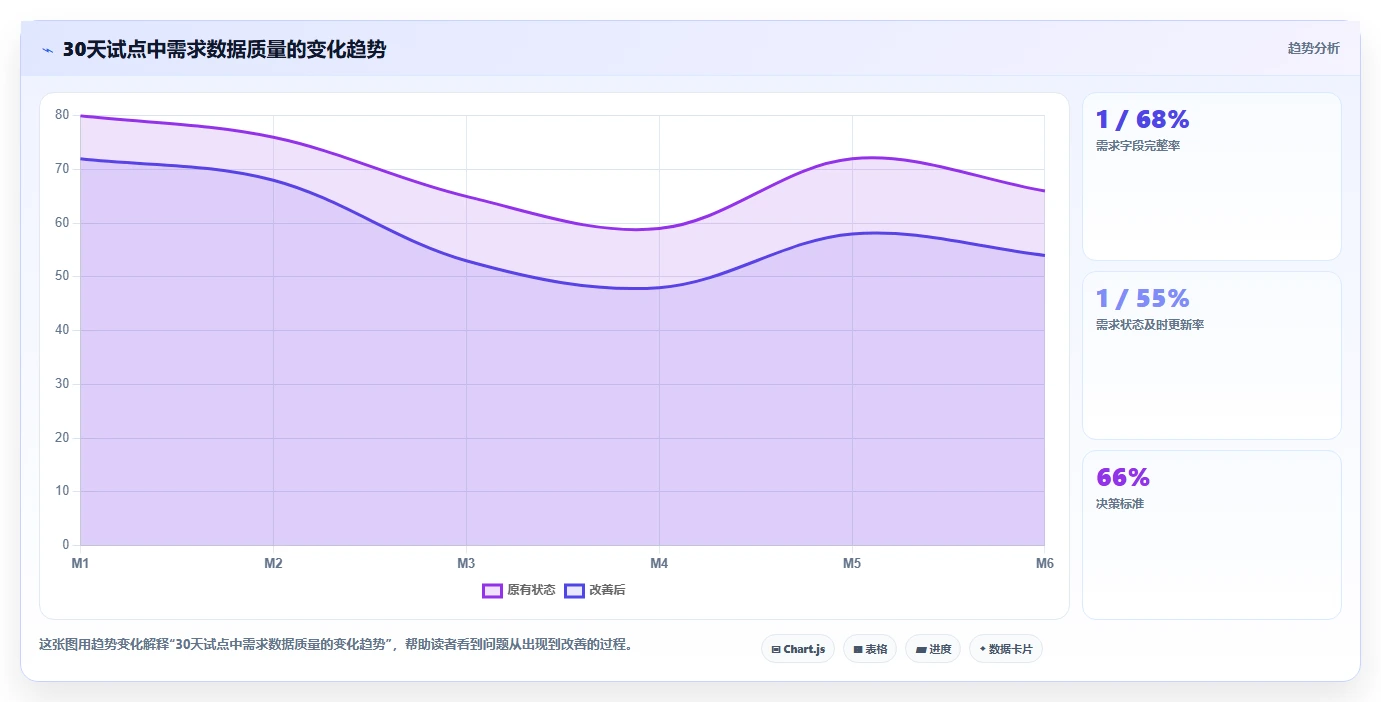Select the 进度 tag
The width and height of the screenshot is (1381, 702).
pos(933,649)
